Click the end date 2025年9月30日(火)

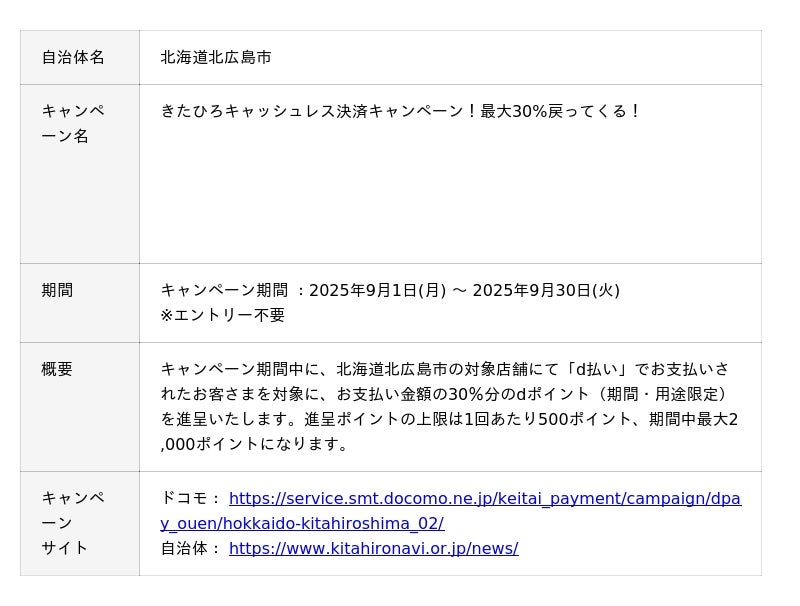[546, 290]
